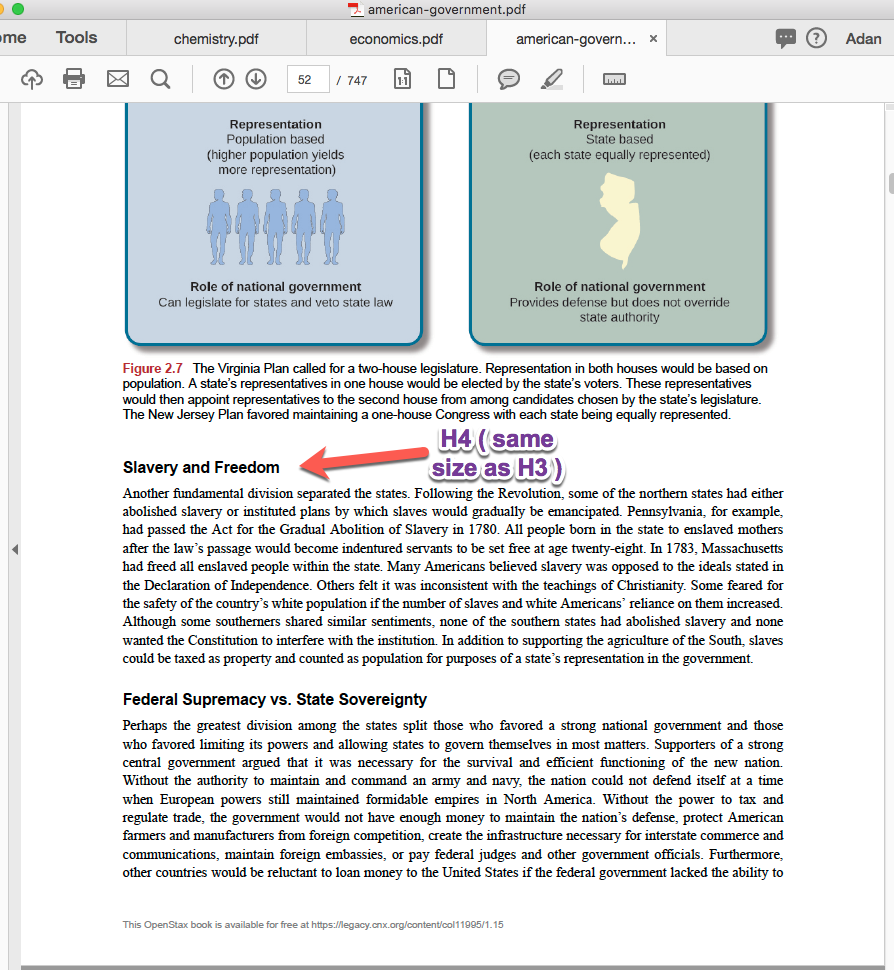This screenshot has height=970, width=894.
Task: Click the Adan account name
Action: 862,38
